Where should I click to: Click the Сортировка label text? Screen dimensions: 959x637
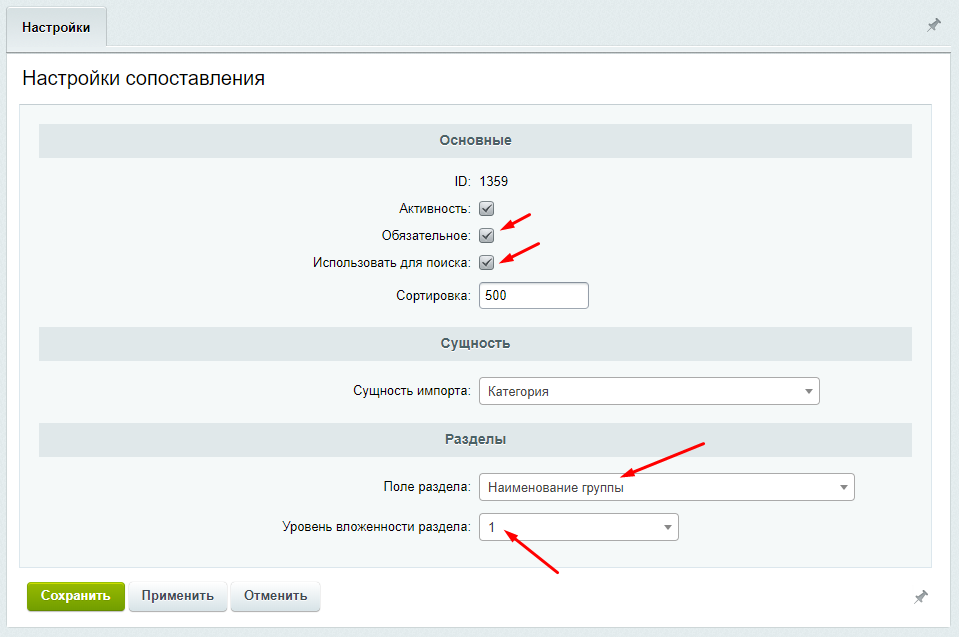click(433, 296)
